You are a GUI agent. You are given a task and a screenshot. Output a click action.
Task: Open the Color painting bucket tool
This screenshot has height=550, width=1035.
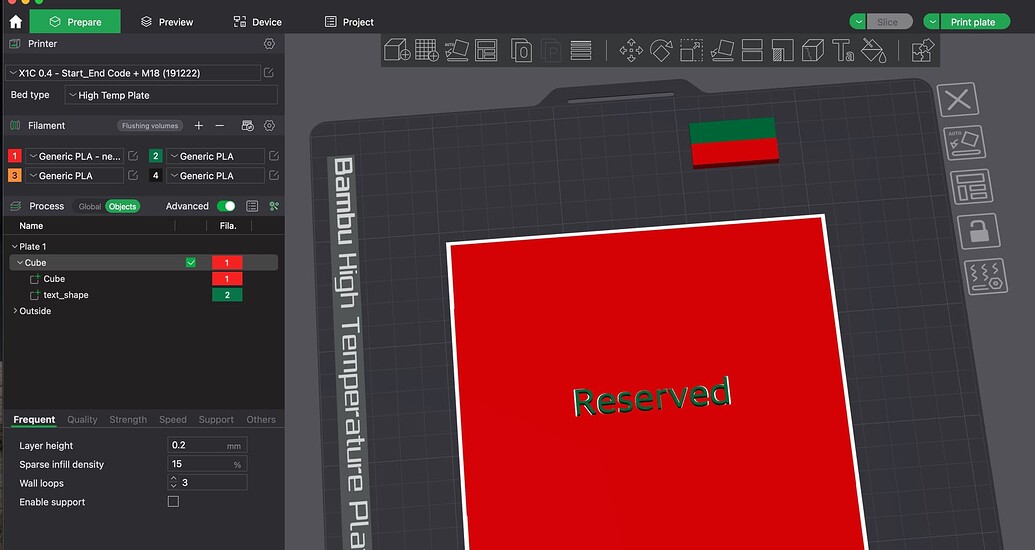[x=873, y=50]
